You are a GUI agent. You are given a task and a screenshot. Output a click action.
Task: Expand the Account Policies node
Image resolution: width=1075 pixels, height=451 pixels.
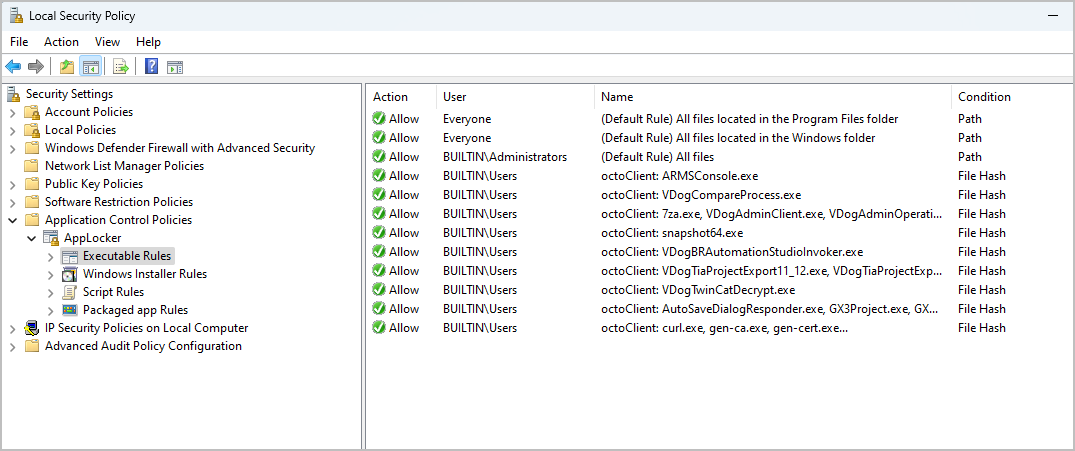[x=13, y=112]
